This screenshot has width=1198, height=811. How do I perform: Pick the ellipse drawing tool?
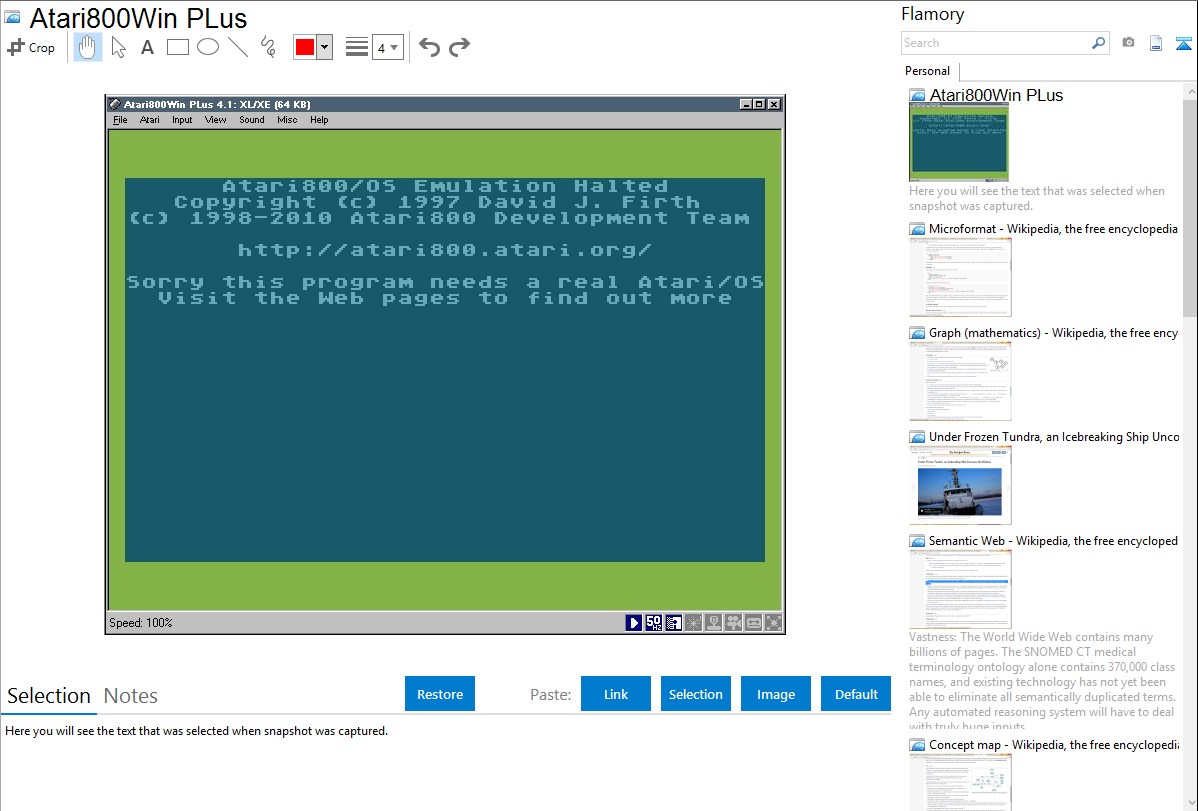click(x=208, y=47)
